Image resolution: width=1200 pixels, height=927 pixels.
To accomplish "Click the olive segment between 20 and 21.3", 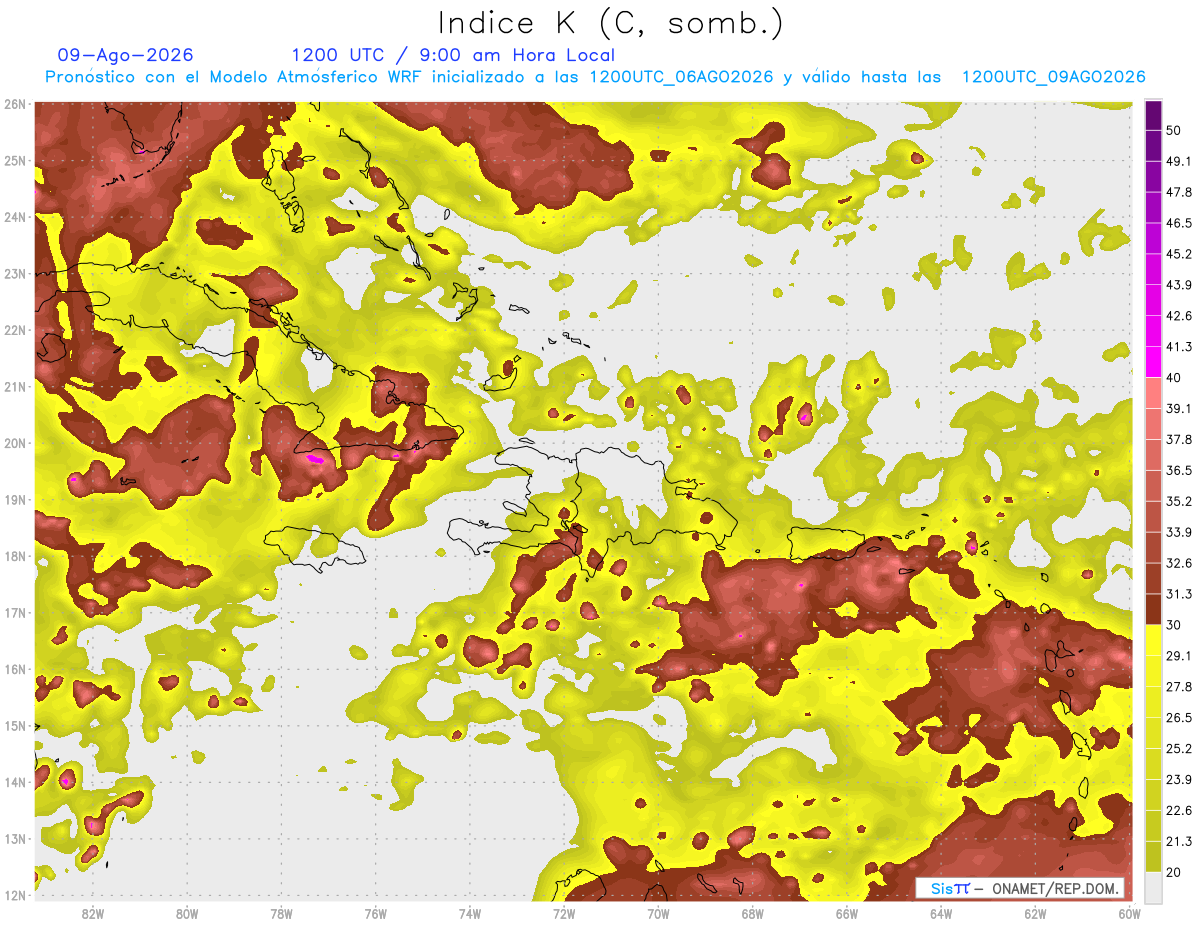I will [1153, 856].
